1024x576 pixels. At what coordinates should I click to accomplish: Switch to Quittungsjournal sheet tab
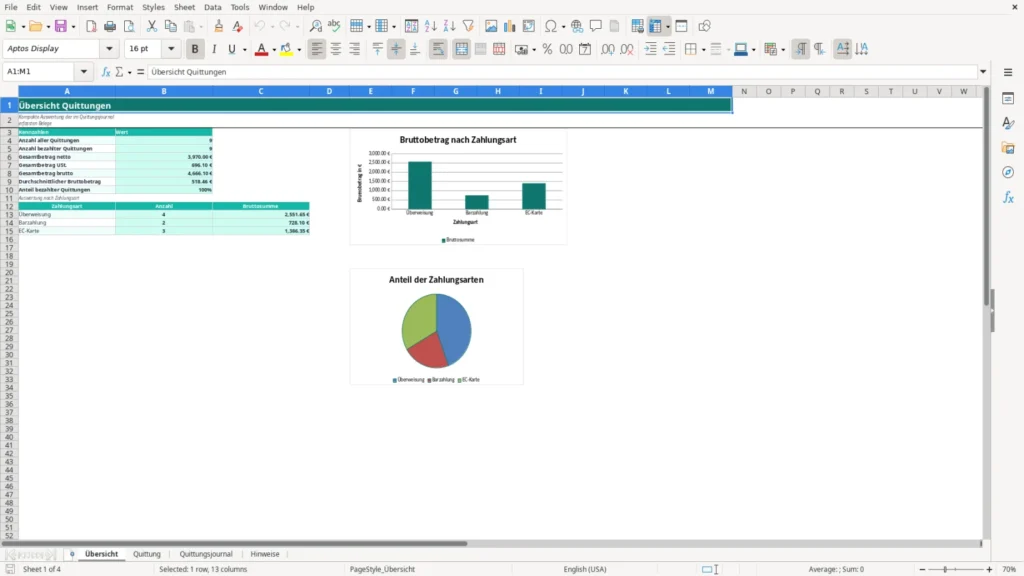click(x=206, y=554)
